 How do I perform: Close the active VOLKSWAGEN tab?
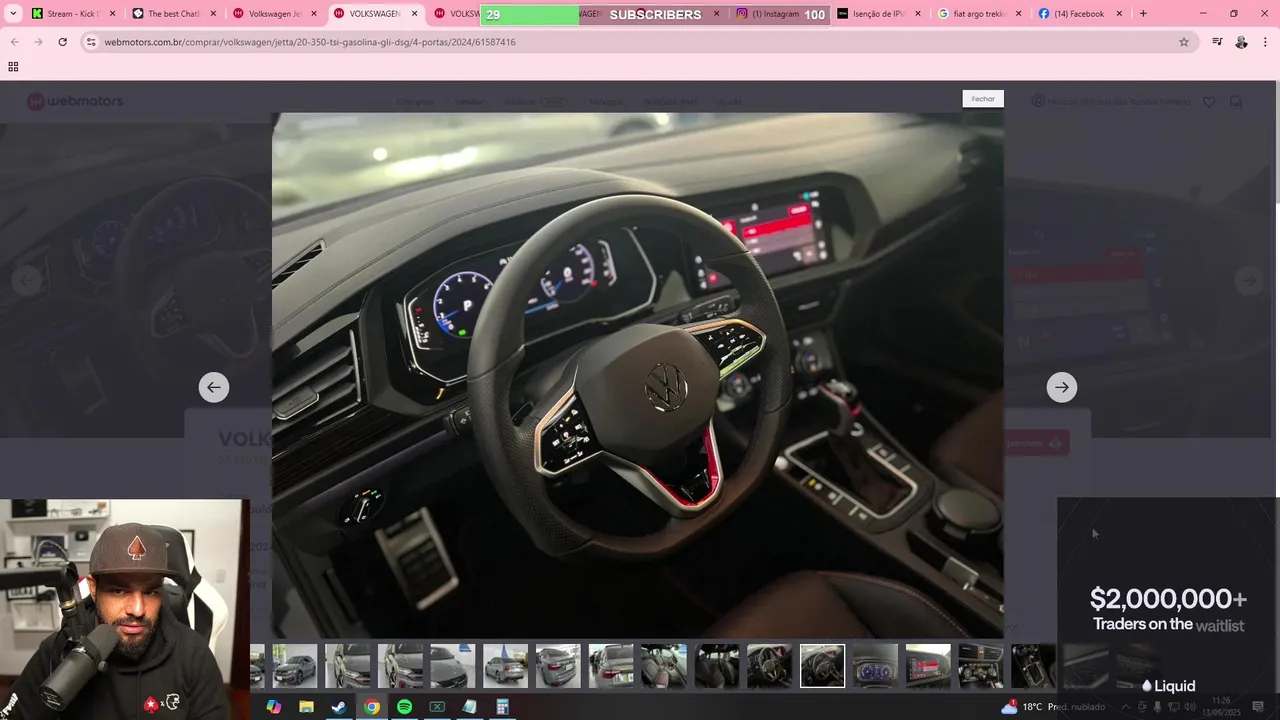tap(414, 14)
